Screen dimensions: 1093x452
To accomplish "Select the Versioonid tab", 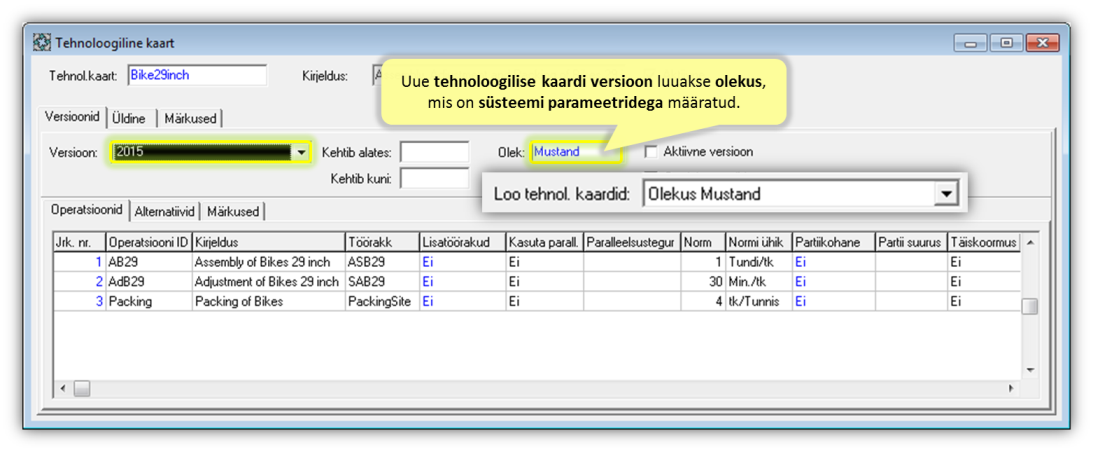I will coord(73,118).
